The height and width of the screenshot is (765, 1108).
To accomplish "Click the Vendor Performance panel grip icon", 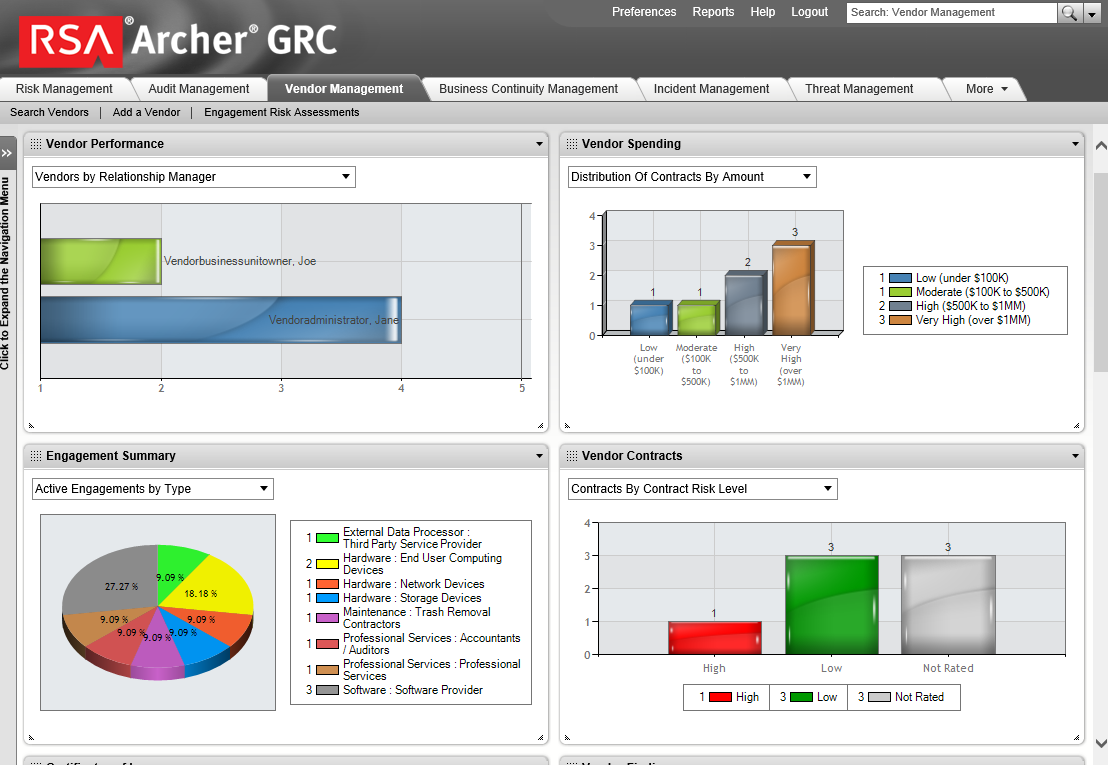I will [x=35, y=144].
